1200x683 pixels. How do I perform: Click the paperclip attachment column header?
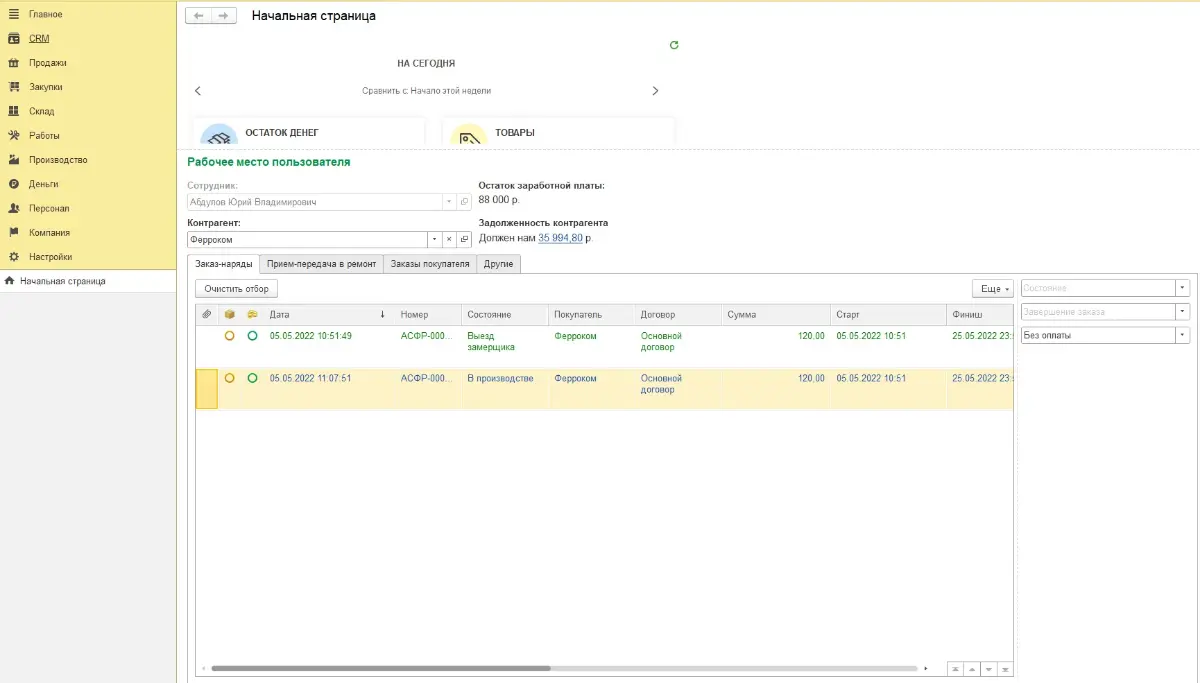click(x=207, y=315)
